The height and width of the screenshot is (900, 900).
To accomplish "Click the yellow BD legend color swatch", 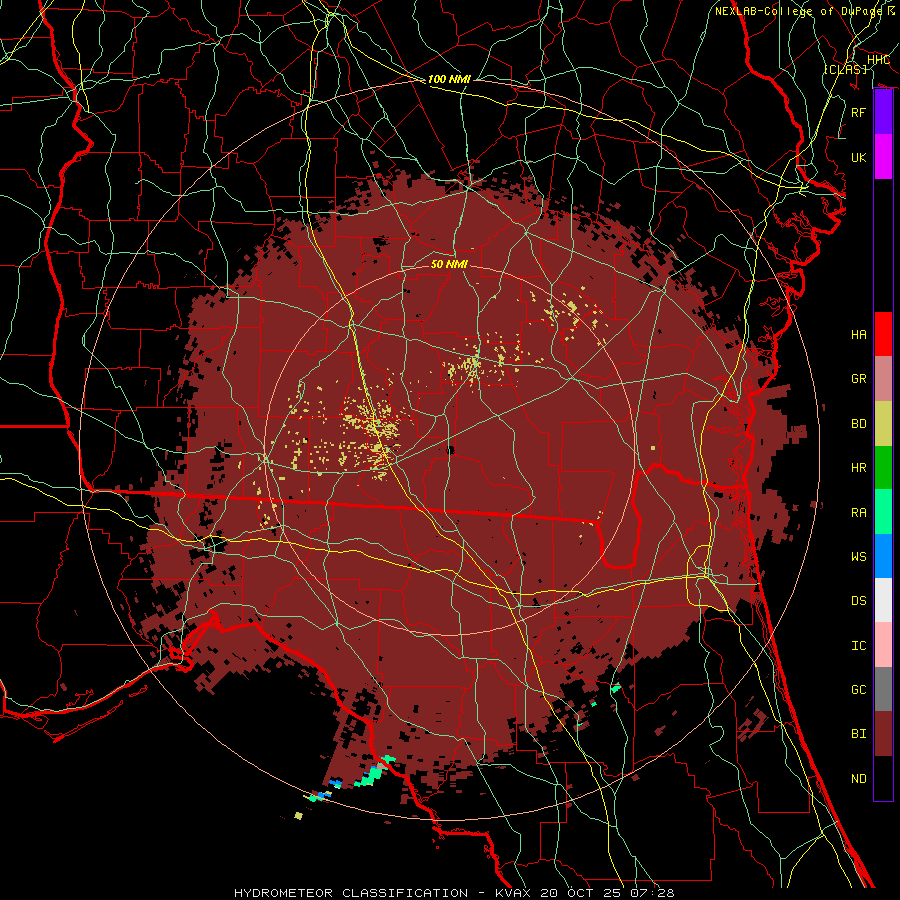I will pos(883,424).
